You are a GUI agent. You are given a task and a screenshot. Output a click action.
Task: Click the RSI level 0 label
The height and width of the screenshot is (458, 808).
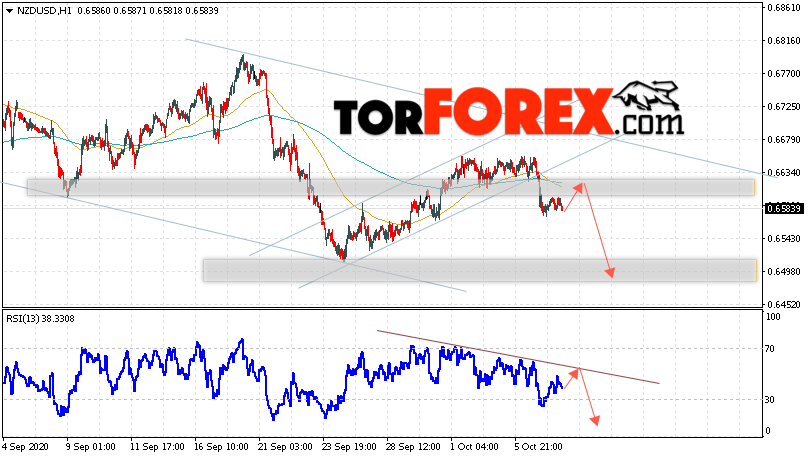pyautogui.click(x=768, y=431)
